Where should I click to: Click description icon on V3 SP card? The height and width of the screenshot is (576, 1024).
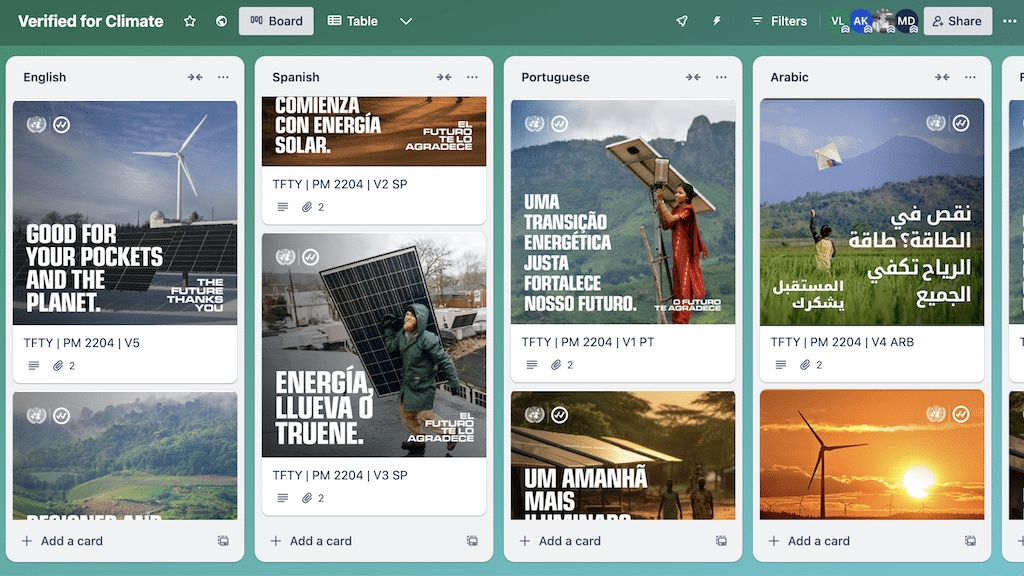(283, 498)
